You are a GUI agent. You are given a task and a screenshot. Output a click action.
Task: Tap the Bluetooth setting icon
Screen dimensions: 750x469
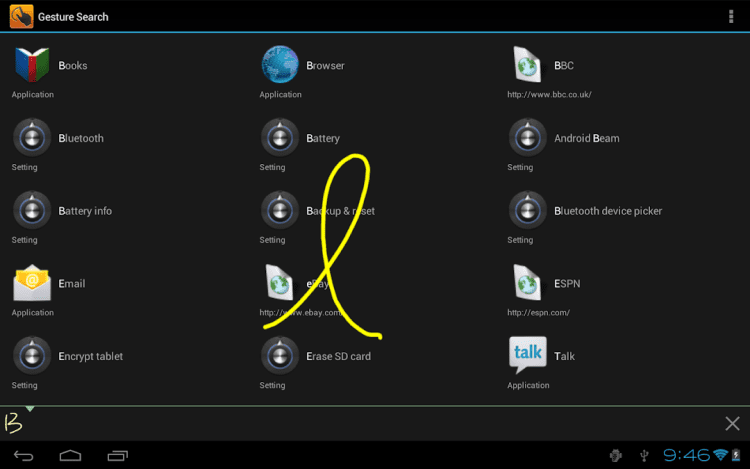coord(32,138)
